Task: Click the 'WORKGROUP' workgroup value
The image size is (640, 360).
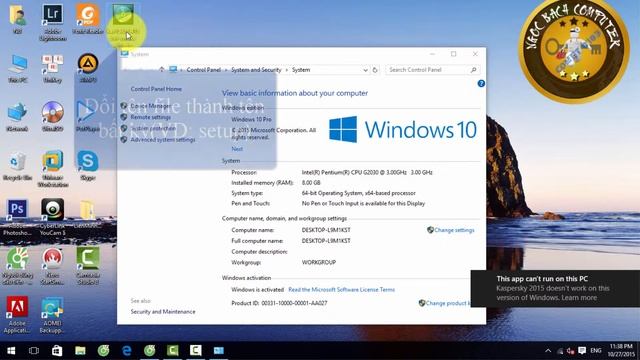Action: pyautogui.click(x=319, y=262)
